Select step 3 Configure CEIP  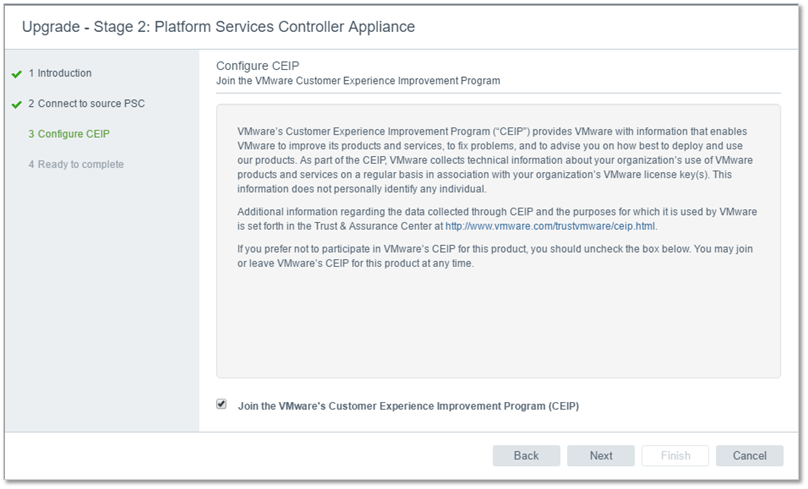[69, 134]
